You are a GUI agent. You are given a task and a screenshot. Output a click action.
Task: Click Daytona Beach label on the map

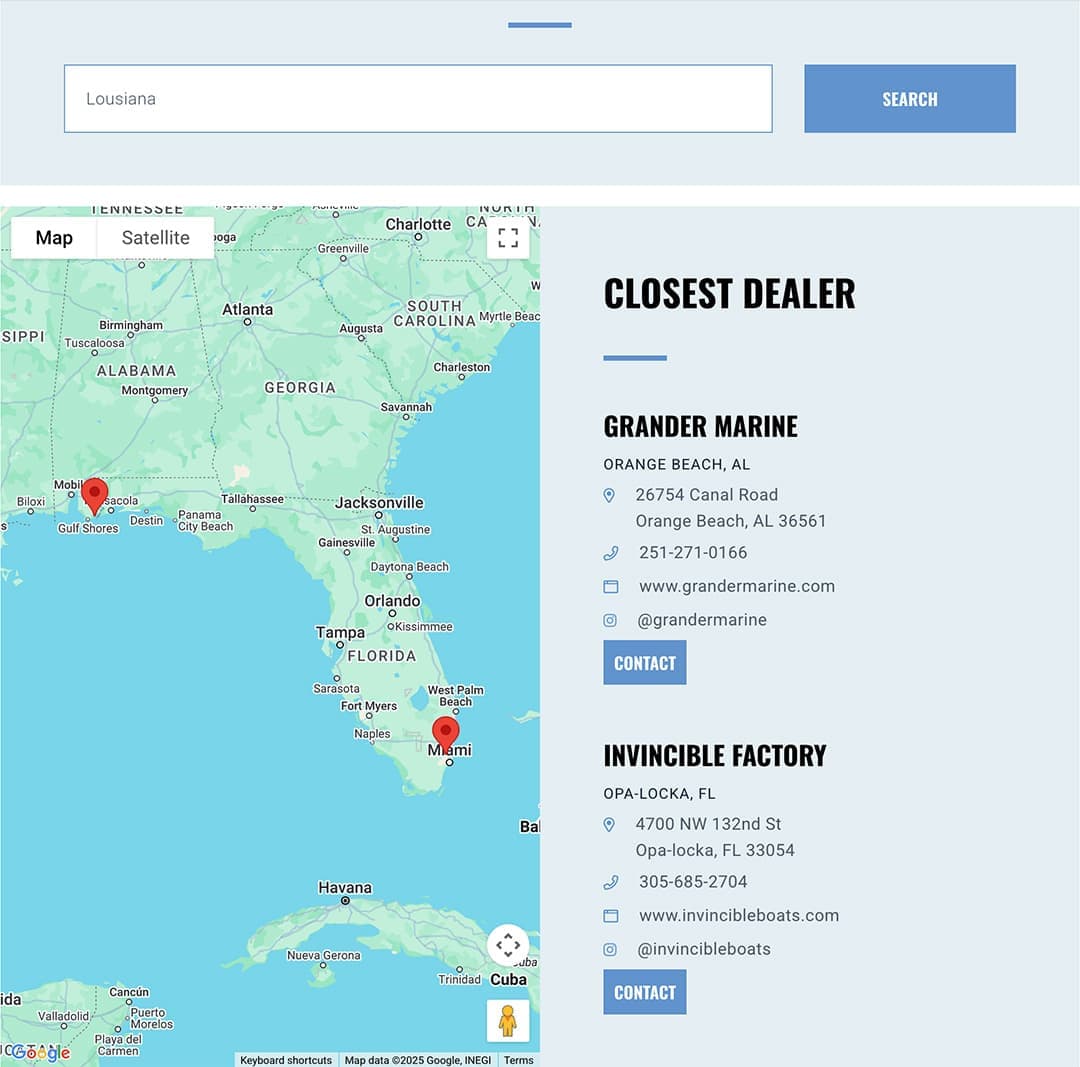(x=409, y=567)
